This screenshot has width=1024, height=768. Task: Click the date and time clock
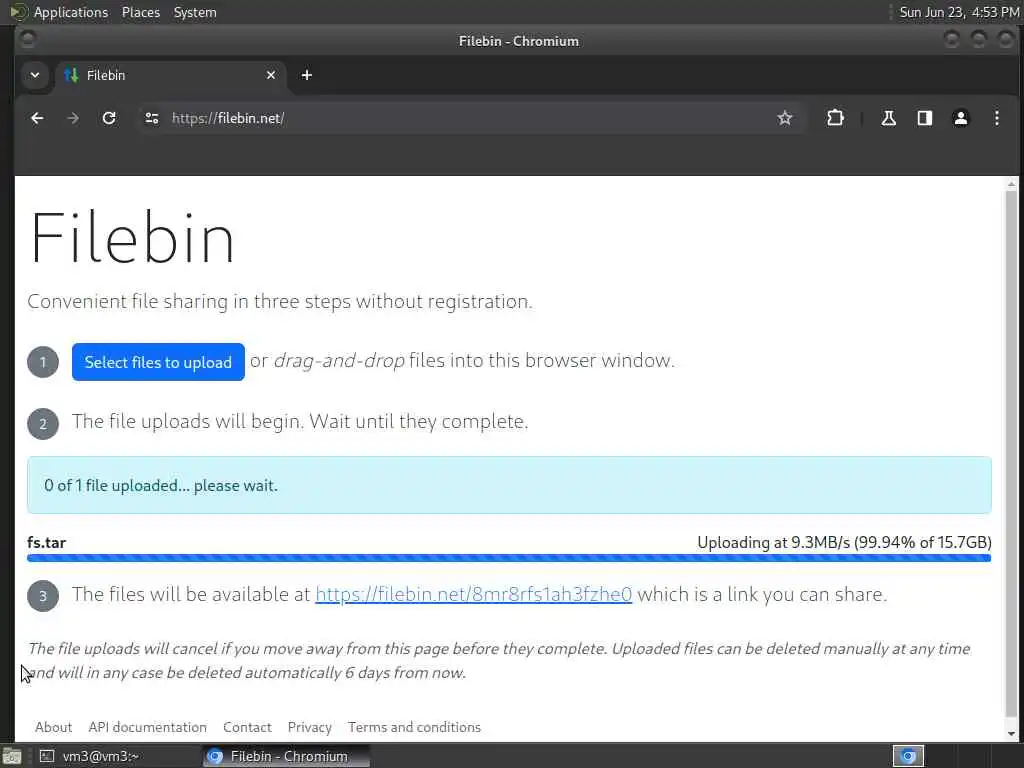[959, 12]
